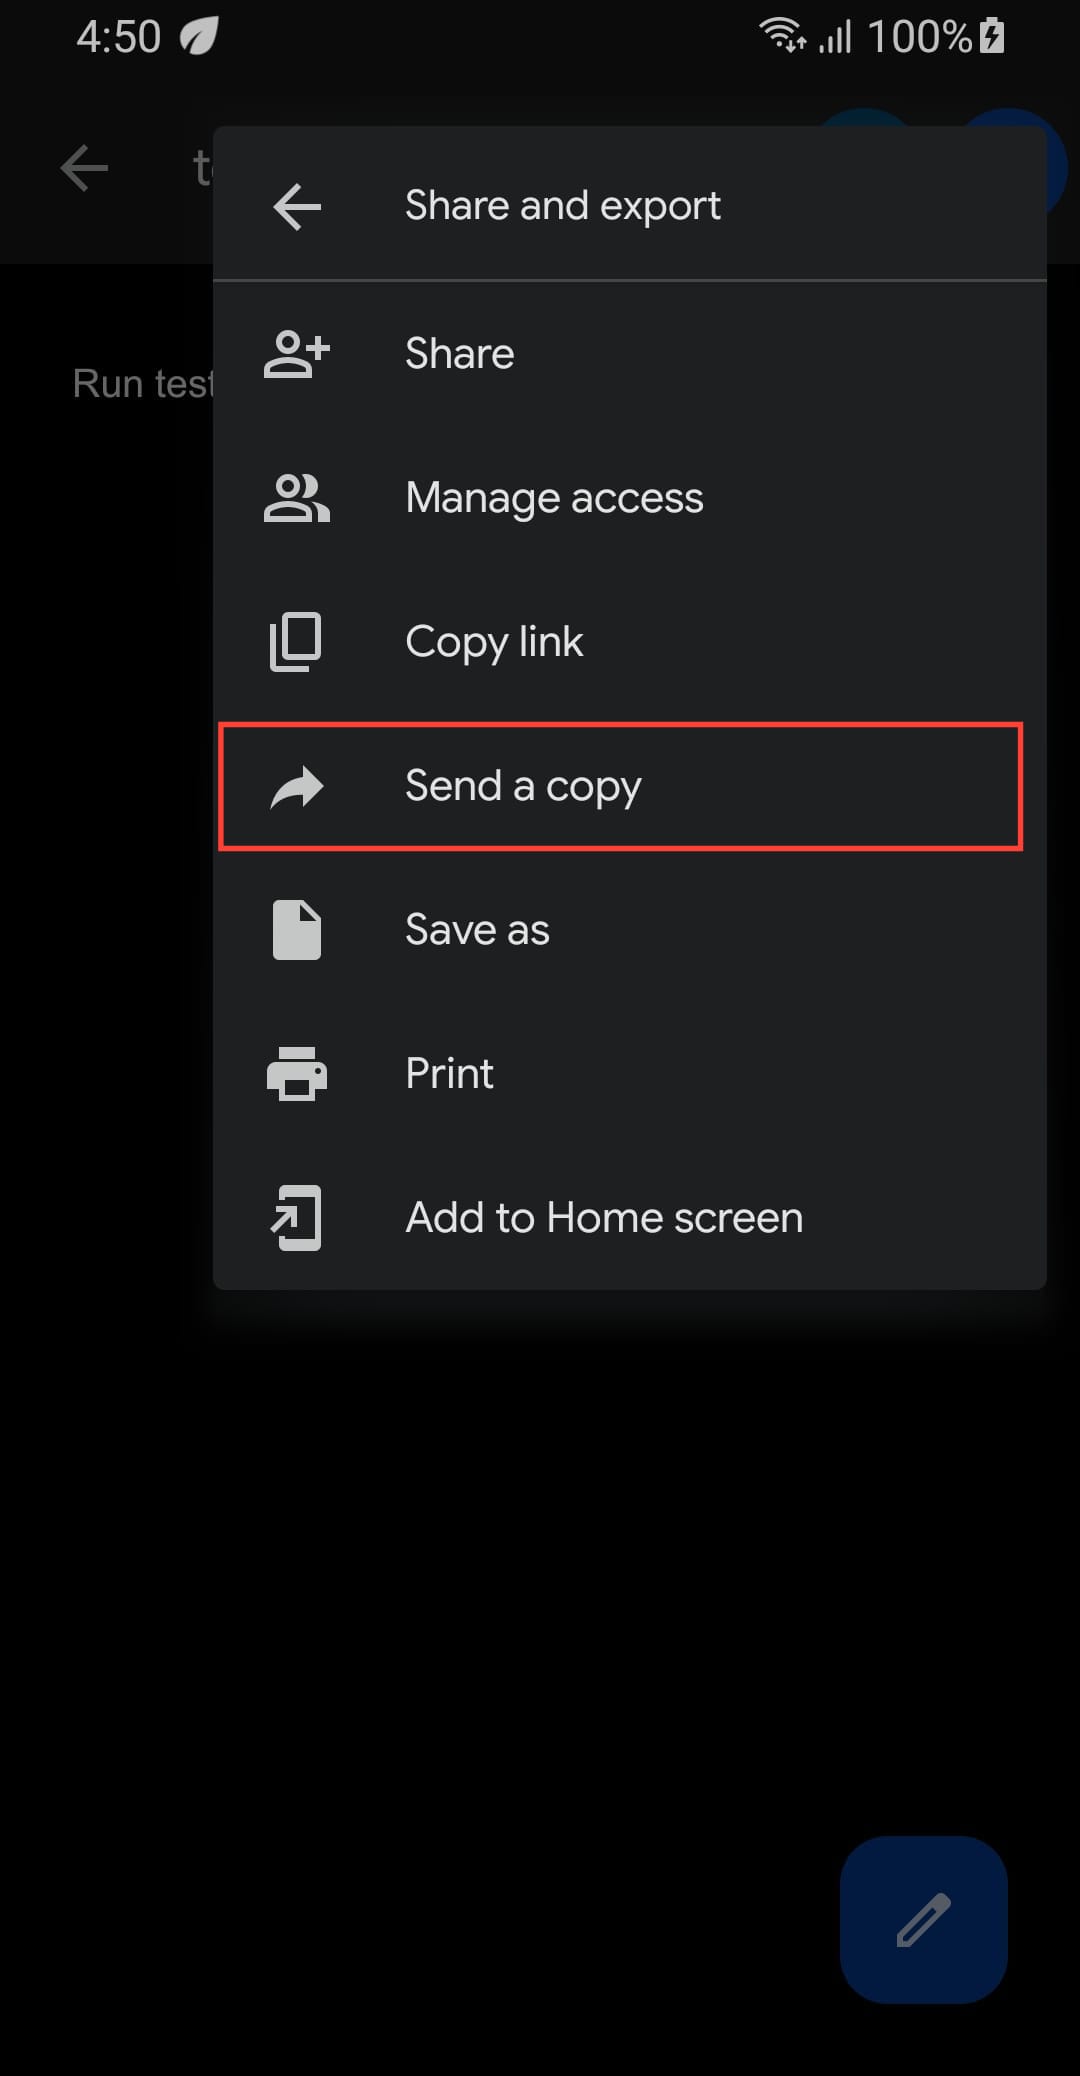Choose the Save as option
This screenshot has width=1080, height=2076.
click(x=477, y=930)
